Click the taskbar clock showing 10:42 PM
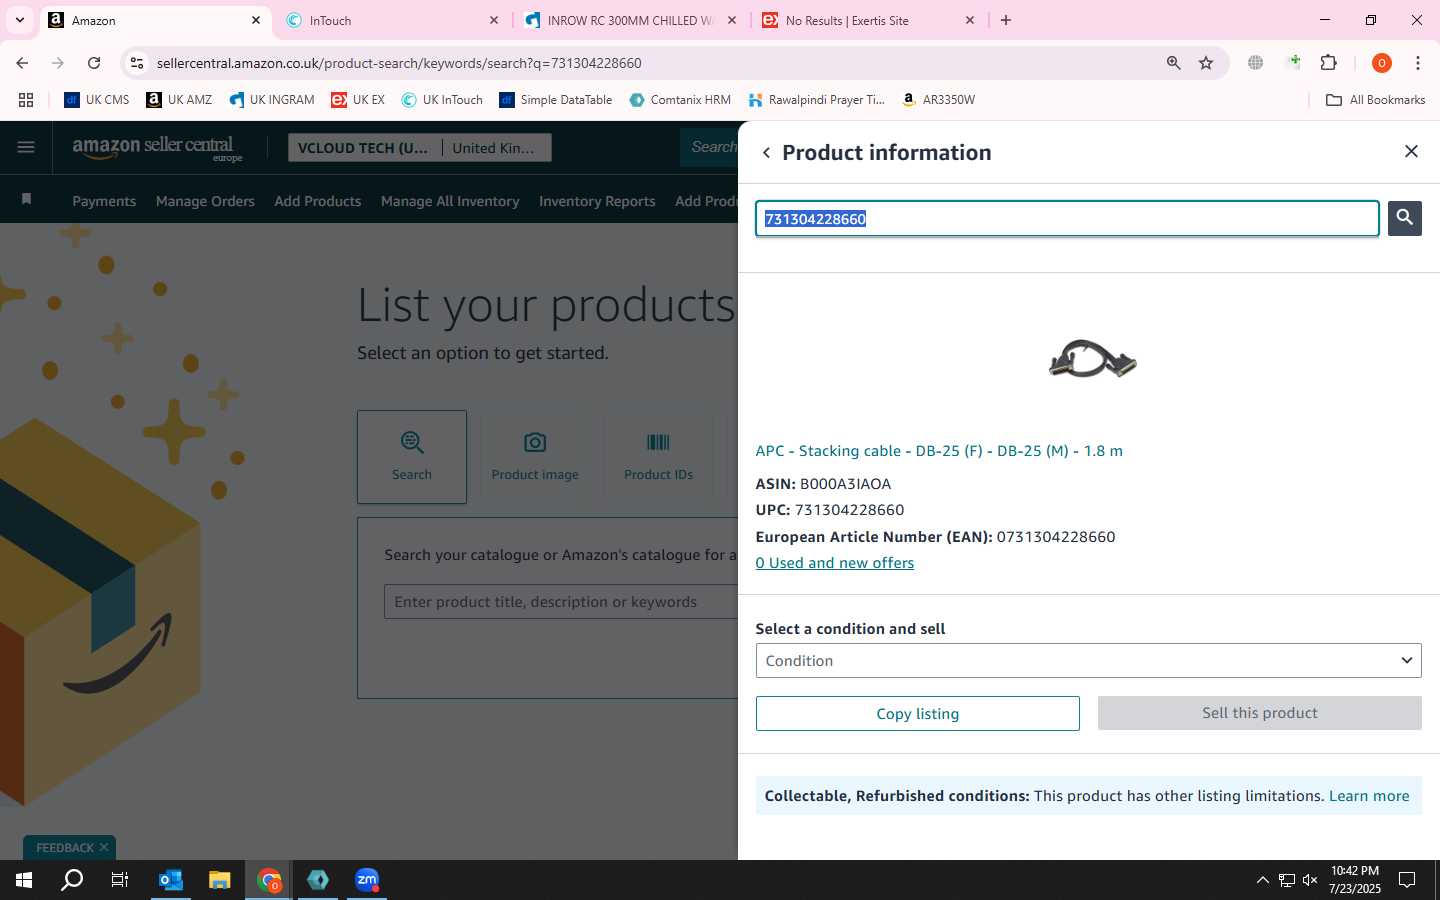 point(1355,880)
